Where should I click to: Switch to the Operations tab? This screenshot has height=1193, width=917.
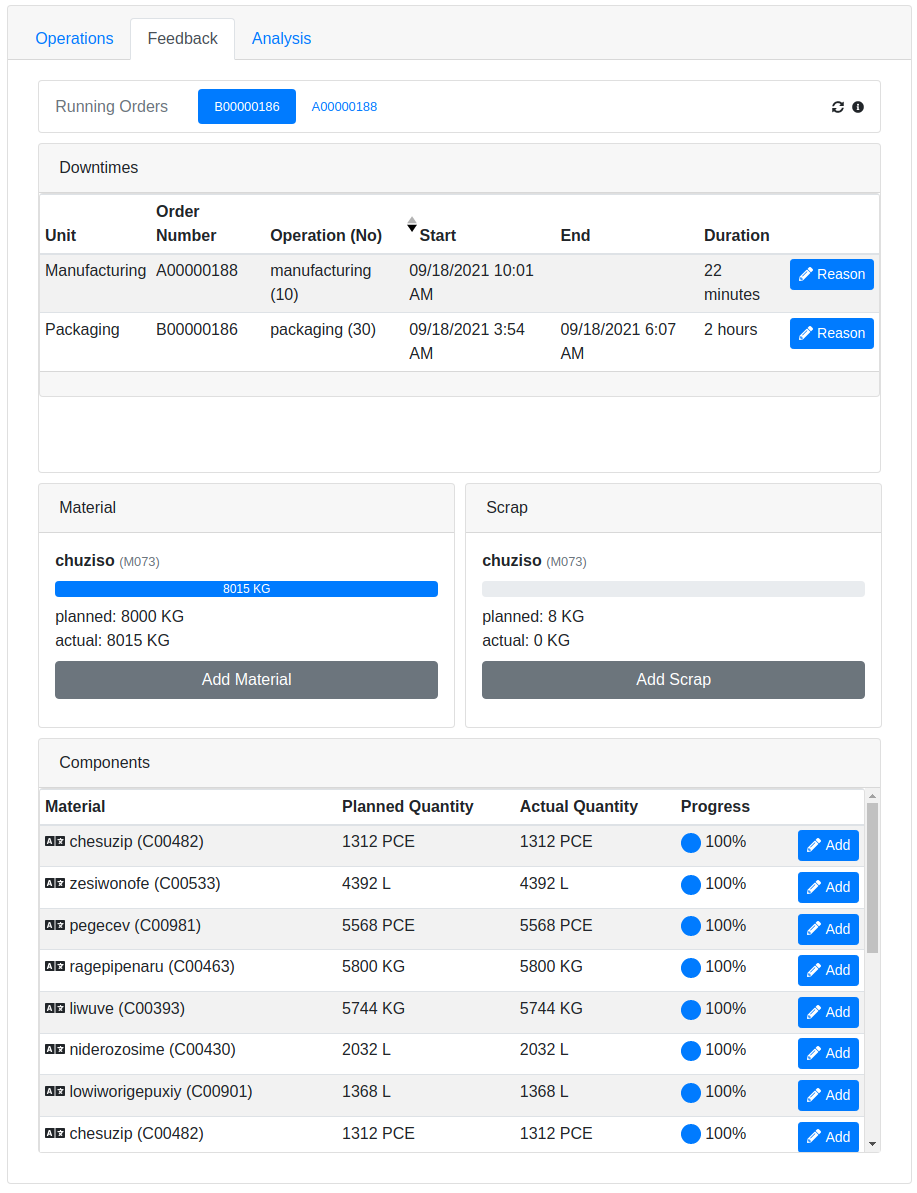(74, 39)
